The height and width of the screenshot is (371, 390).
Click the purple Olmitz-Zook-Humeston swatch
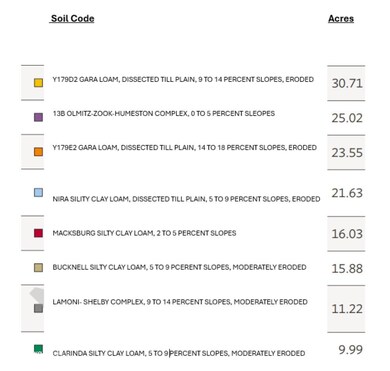(x=39, y=117)
